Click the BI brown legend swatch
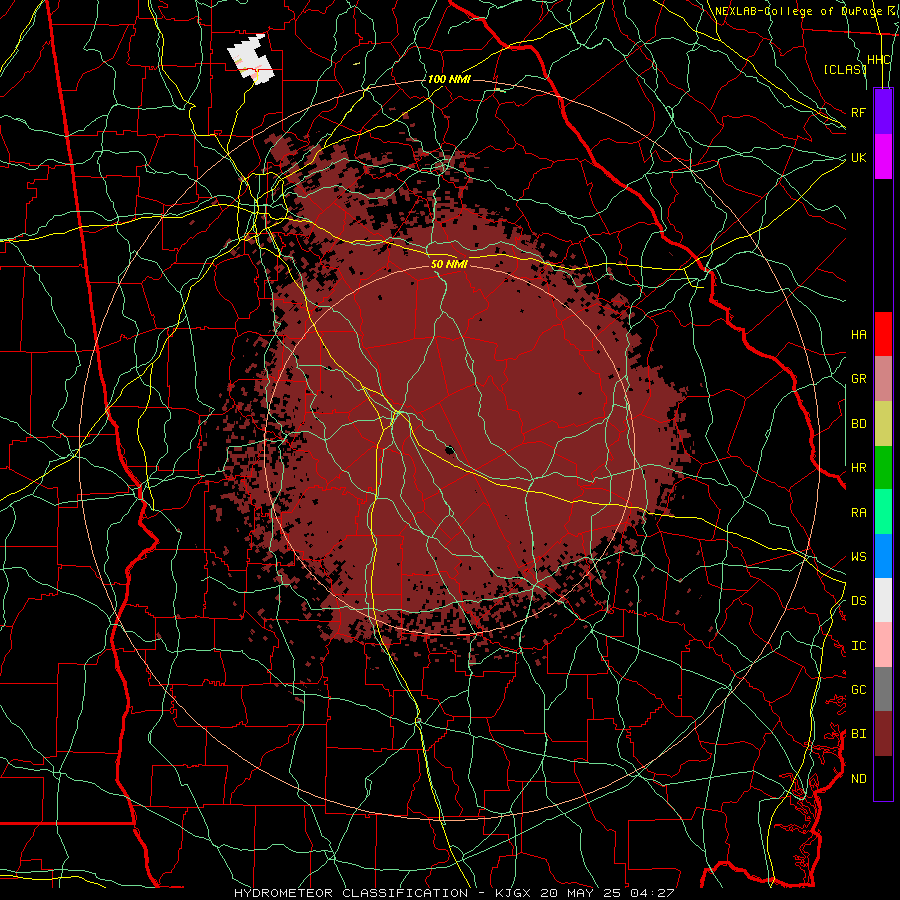This screenshot has height=900, width=900. (883, 734)
